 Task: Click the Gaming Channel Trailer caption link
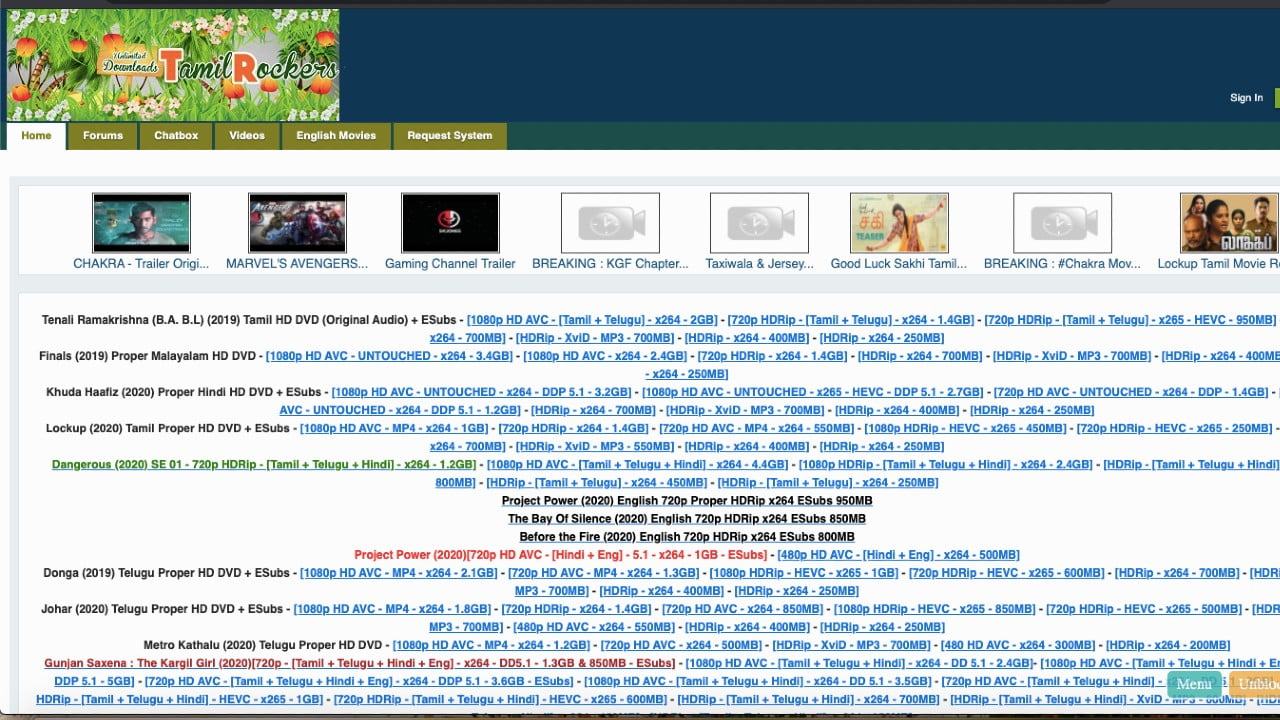[450, 264]
